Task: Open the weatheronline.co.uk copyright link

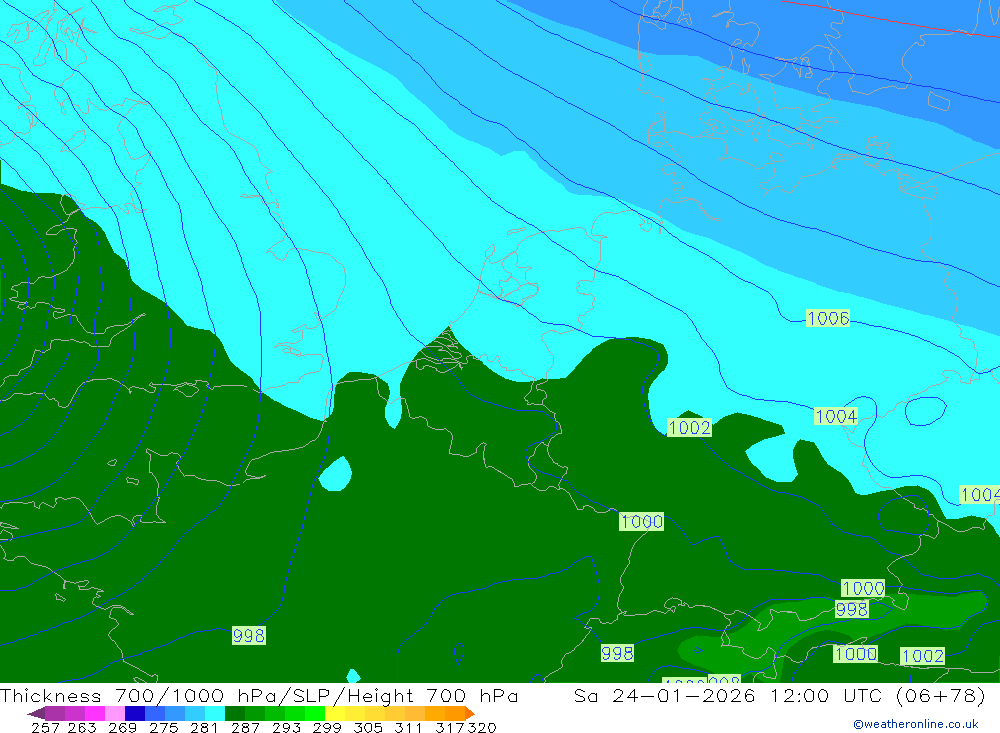Action: pos(916,724)
